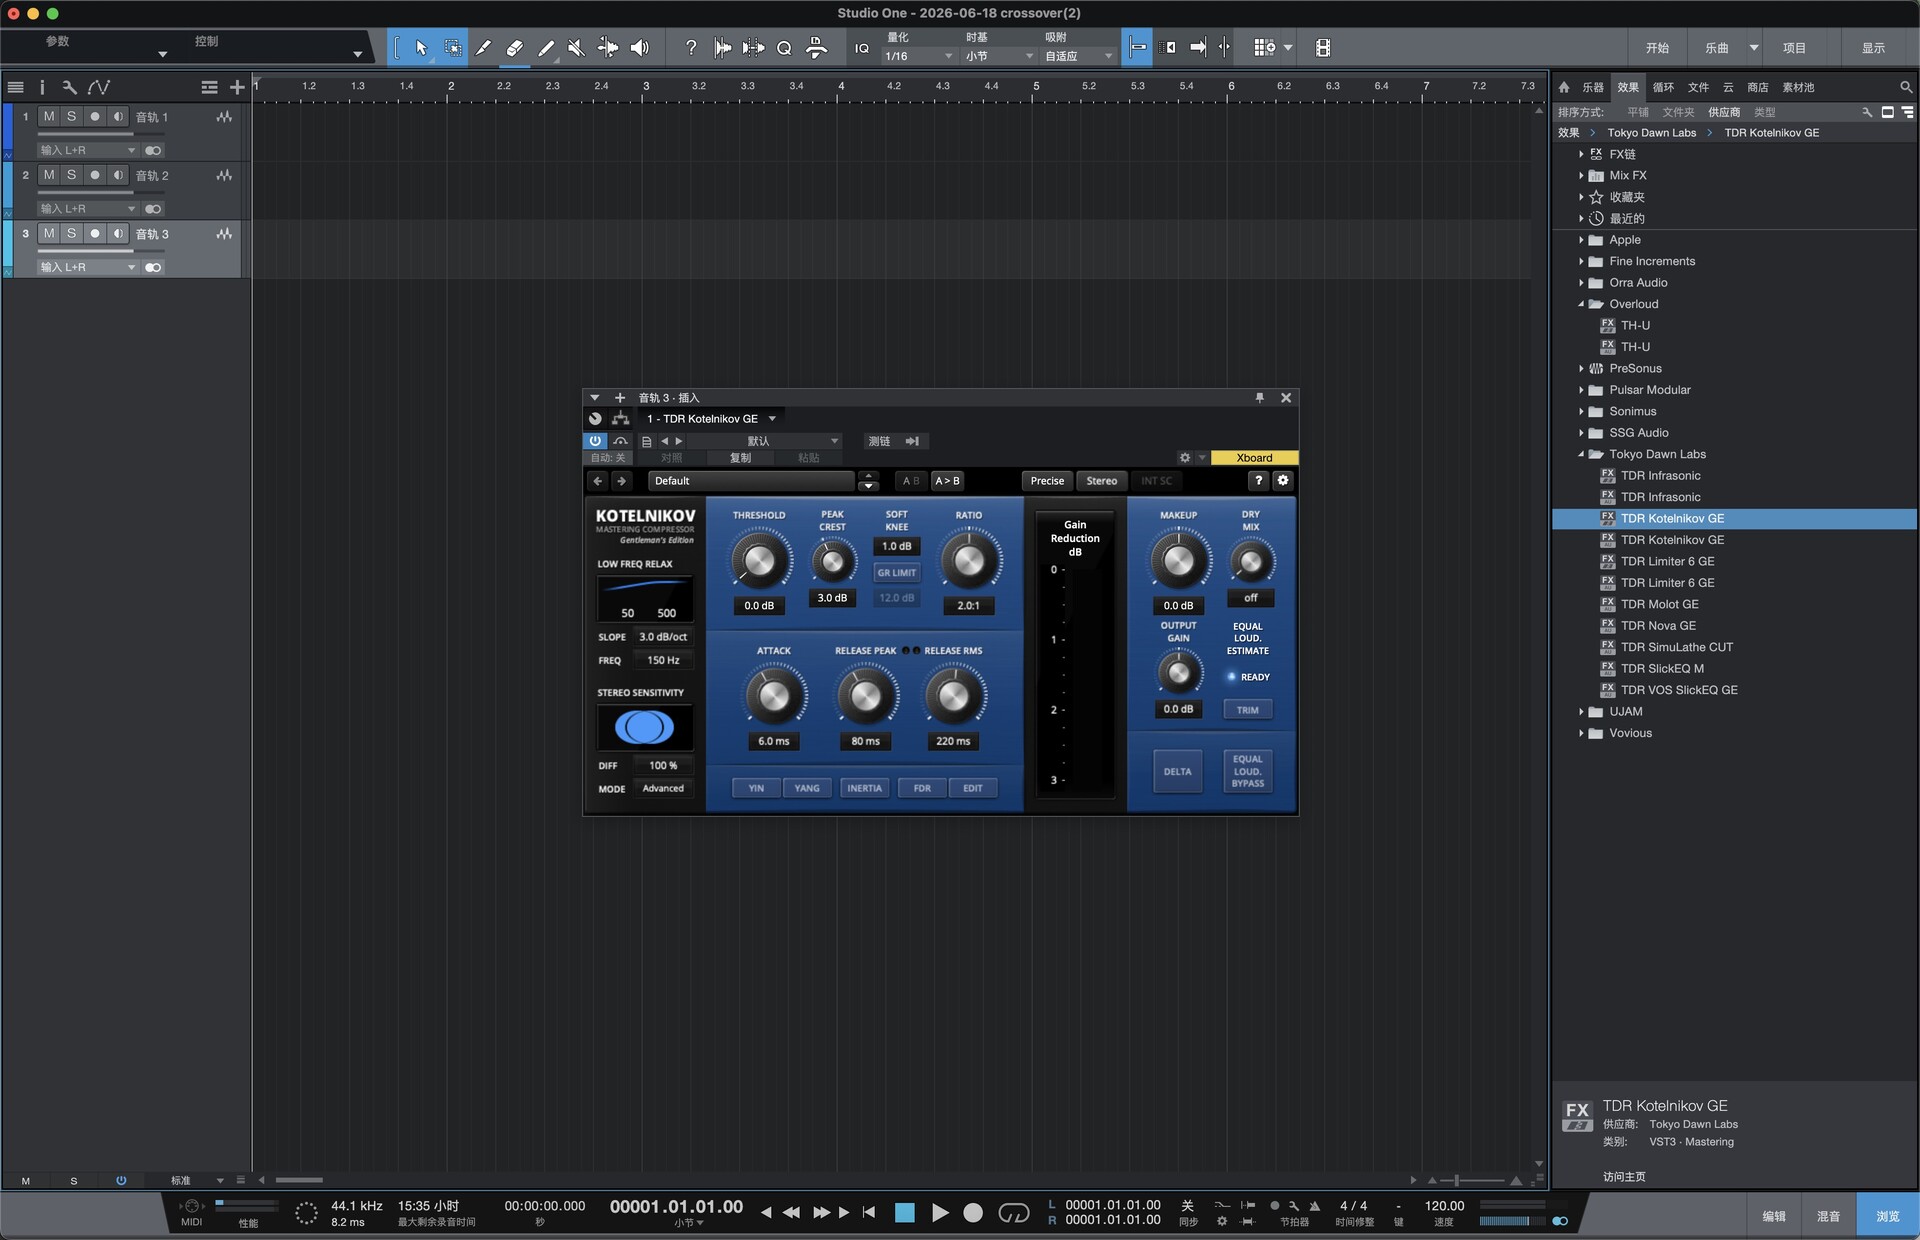Open 音轨 3 input 输入 L+R dropdown
This screenshot has height=1240, width=1920.
[x=87, y=267]
